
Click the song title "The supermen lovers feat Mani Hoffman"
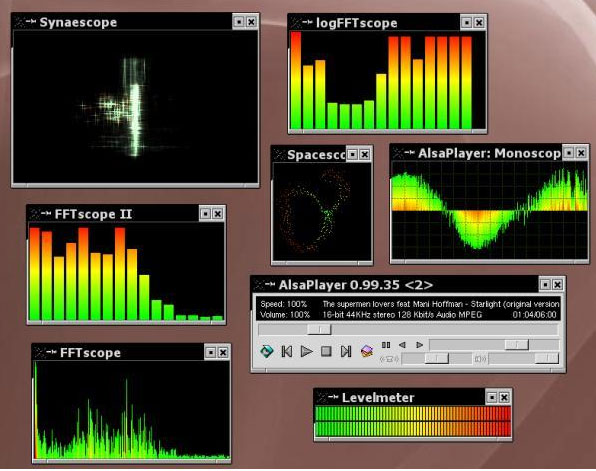393,304
